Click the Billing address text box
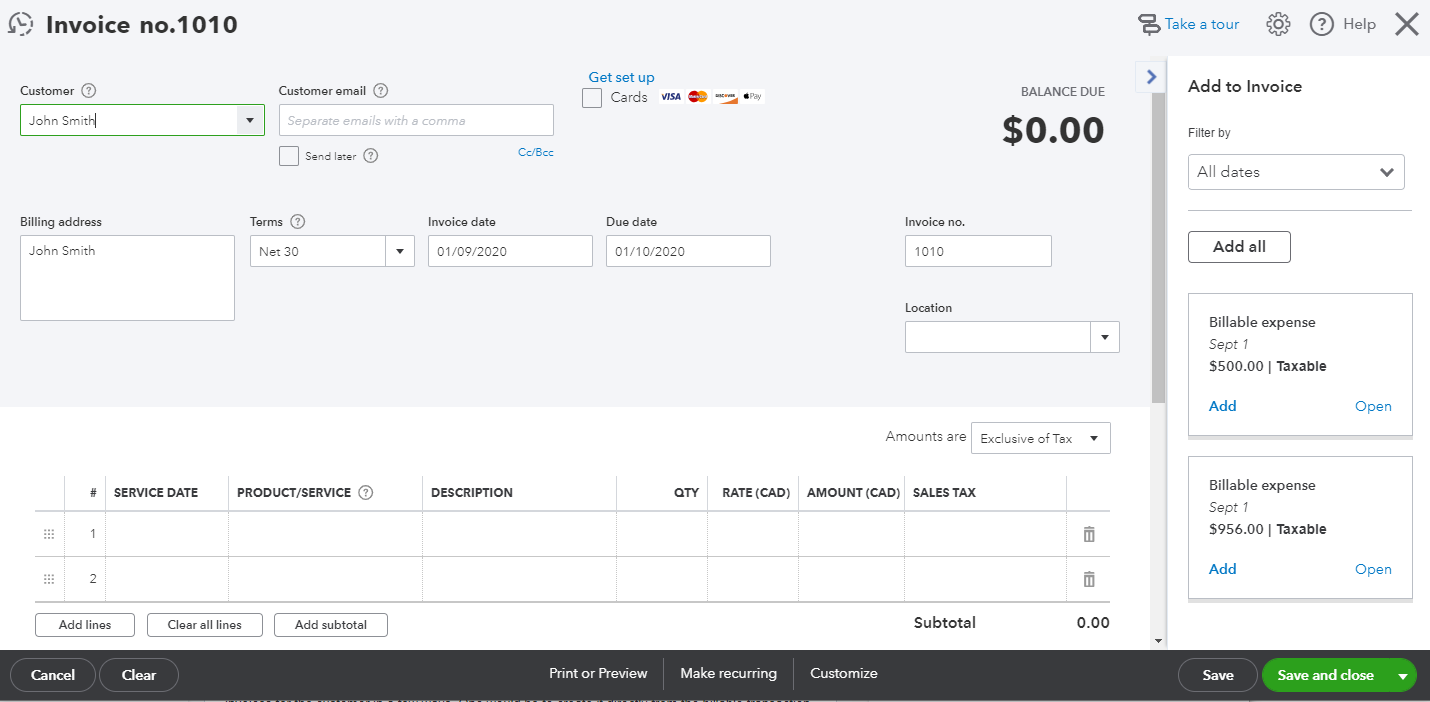 127,278
